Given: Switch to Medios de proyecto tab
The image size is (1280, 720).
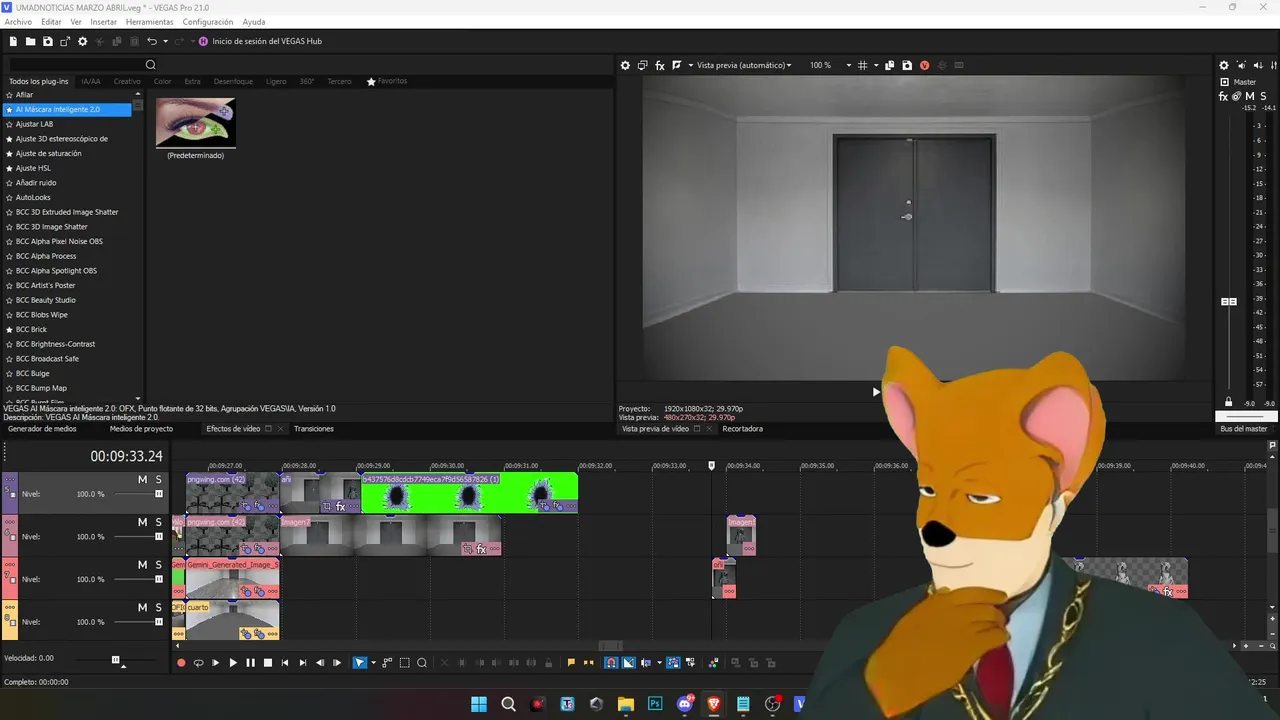Looking at the screenshot, I should 141,428.
